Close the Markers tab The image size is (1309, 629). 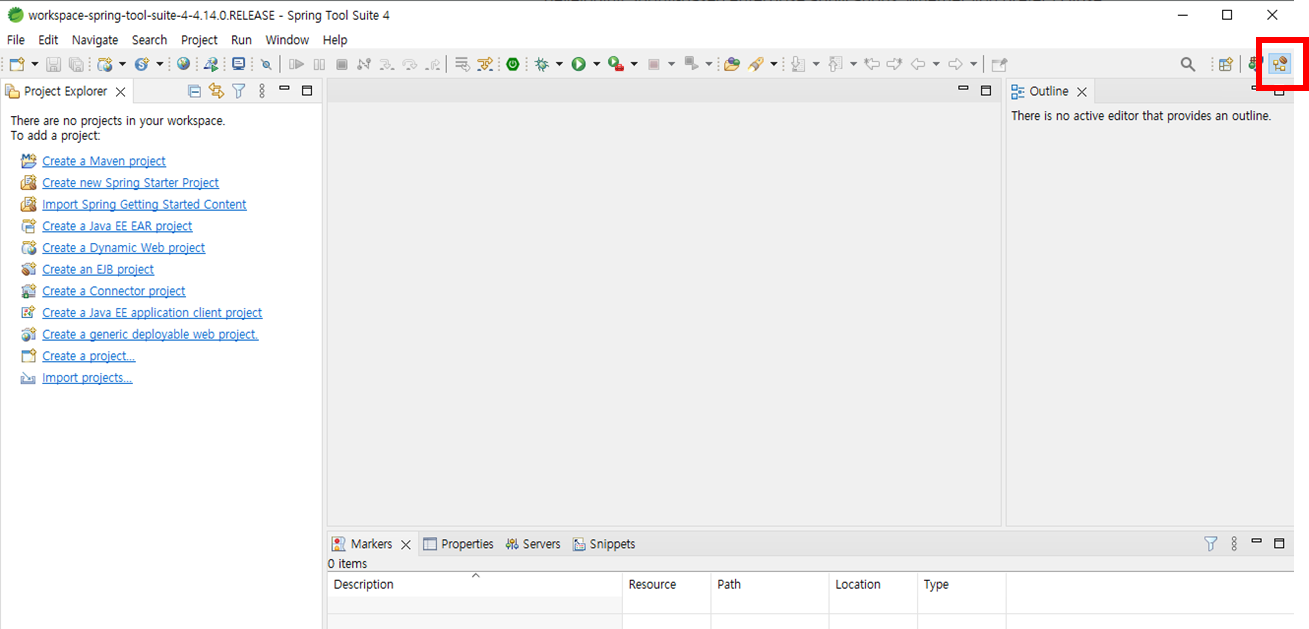pos(405,545)
